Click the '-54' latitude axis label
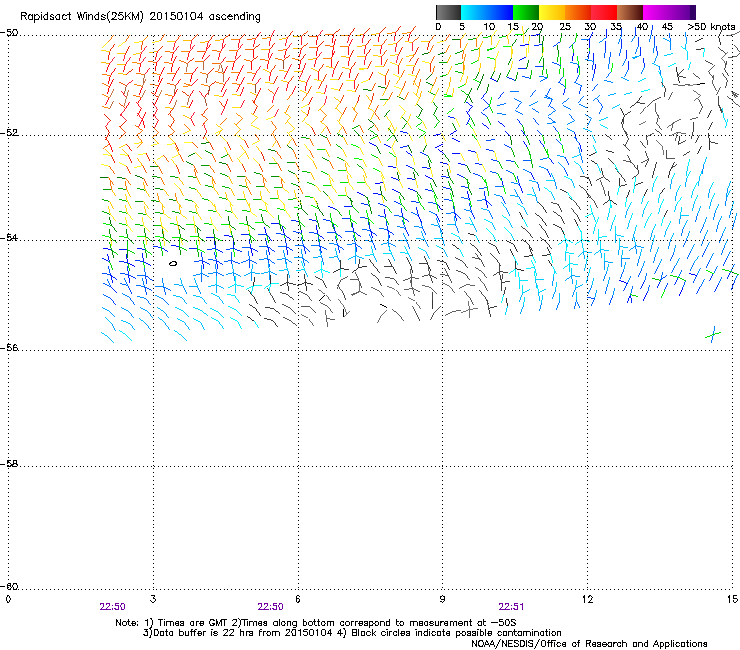The height and width of the screenshot is (650, 740). (x=9, y=237)
